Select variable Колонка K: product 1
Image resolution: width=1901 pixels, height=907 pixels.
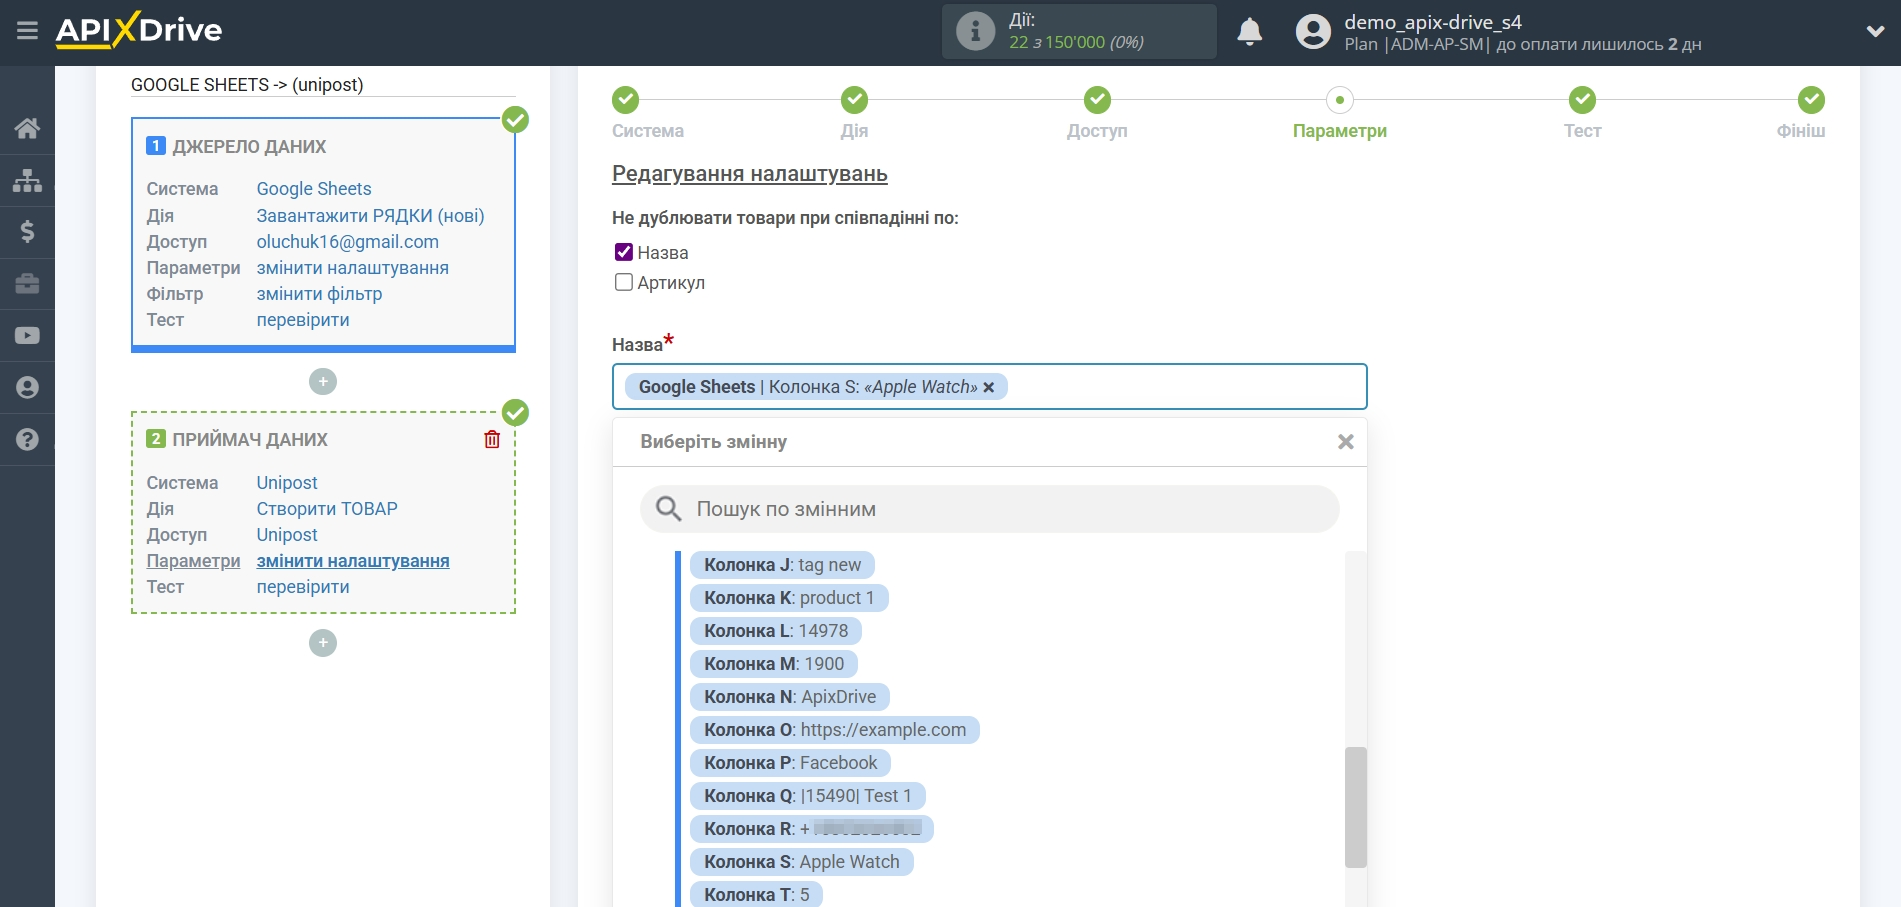pos(789,598)
